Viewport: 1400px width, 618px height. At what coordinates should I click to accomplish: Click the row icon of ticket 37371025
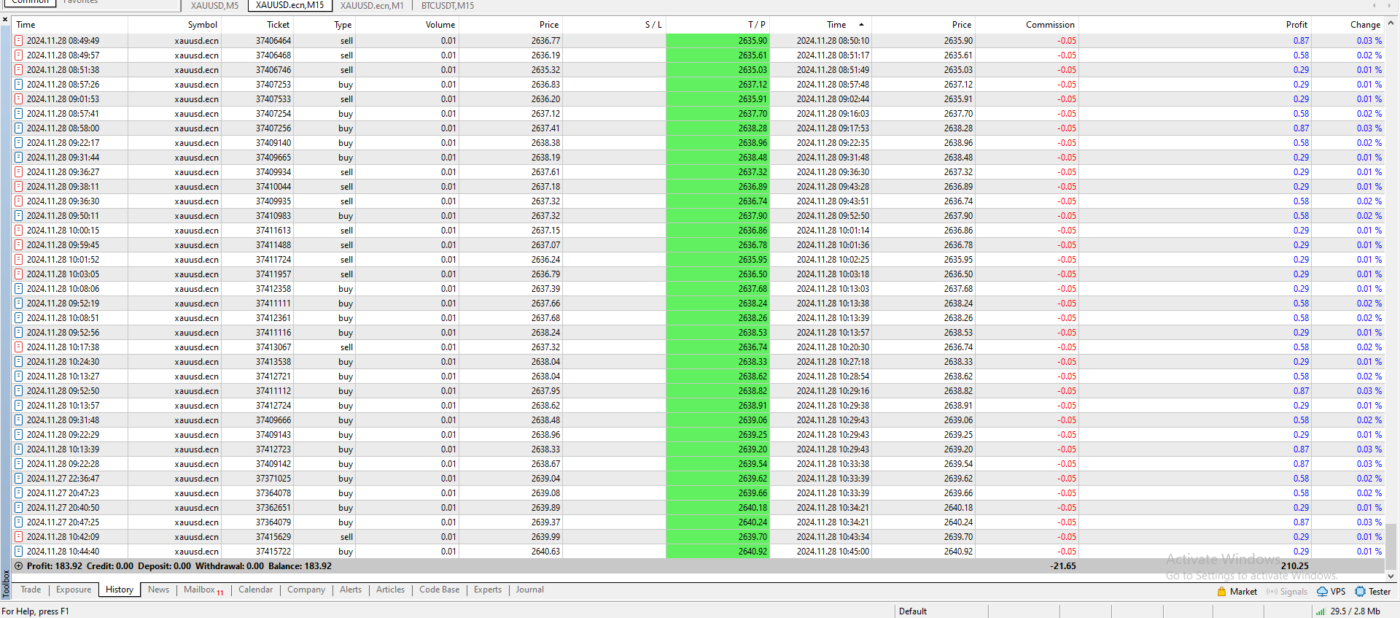18,479
